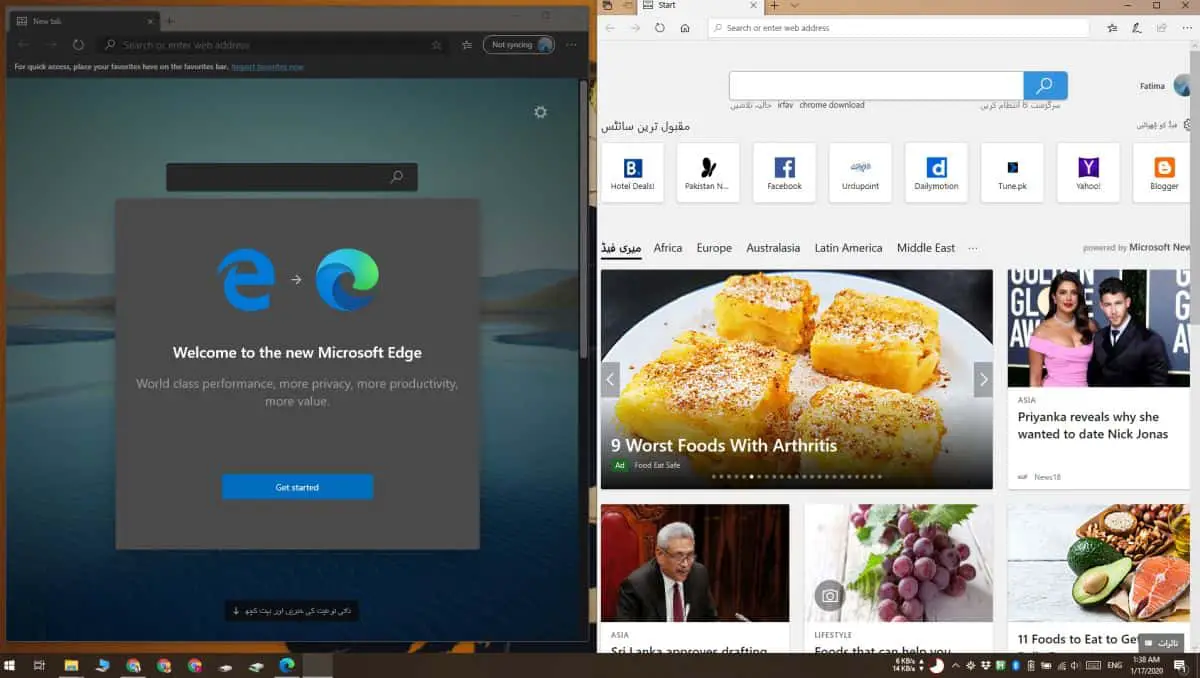Select the Latin America news feed tab
The image size is (1200, 678).
[848, 248]
